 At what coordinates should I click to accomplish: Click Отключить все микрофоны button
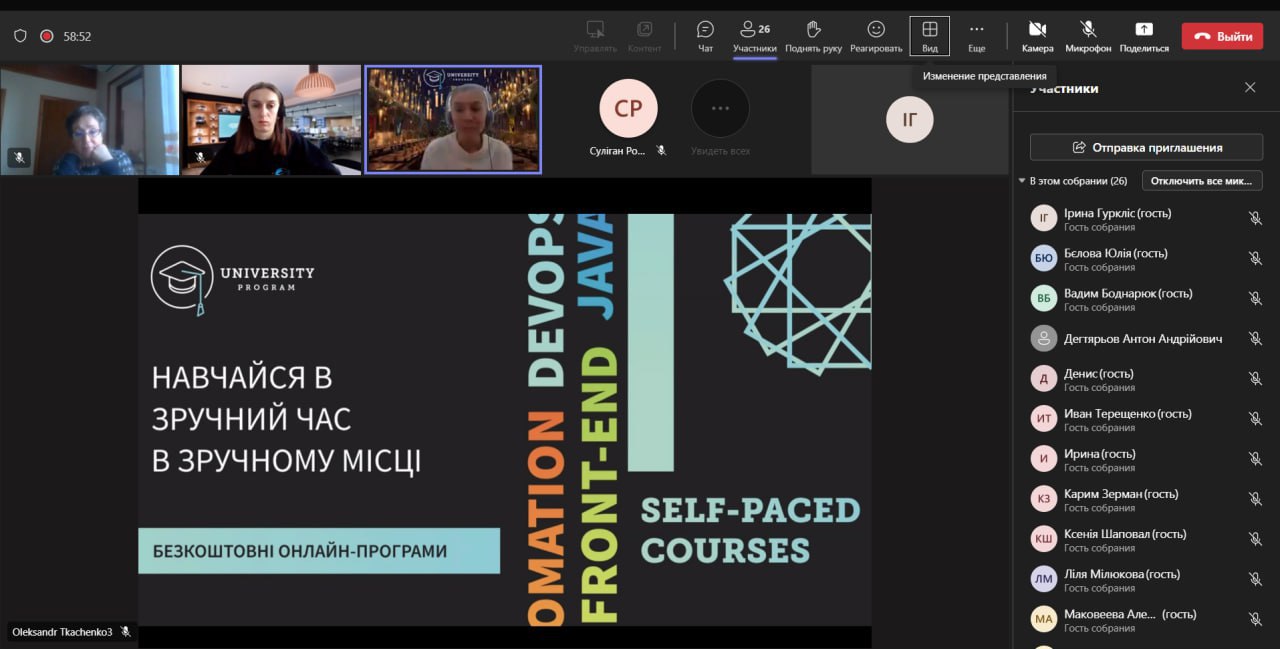(x=1202, y=181)
